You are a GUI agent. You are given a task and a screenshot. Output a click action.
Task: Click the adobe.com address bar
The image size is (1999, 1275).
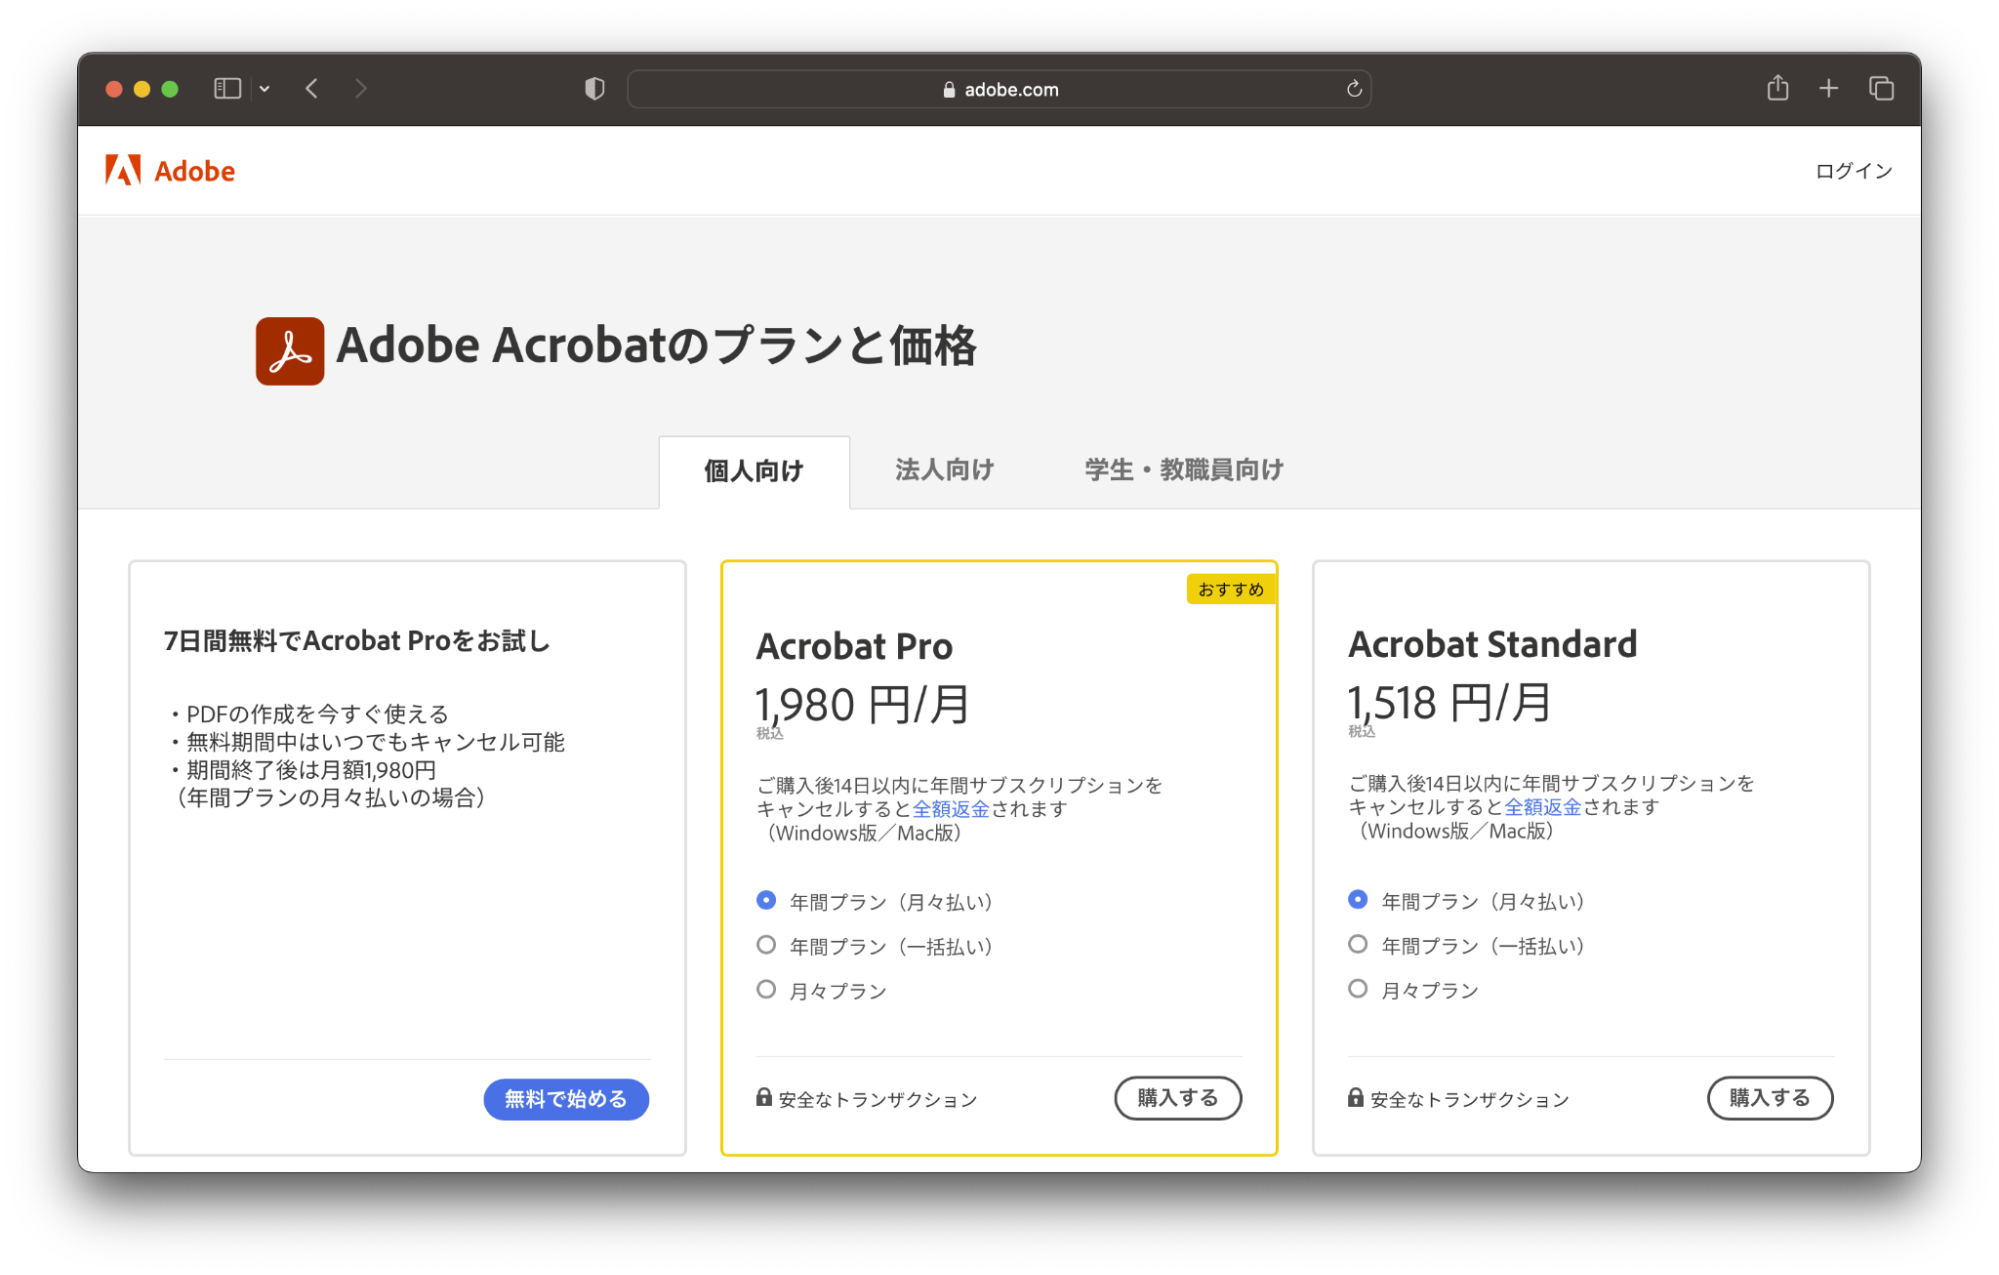[999, 89]
